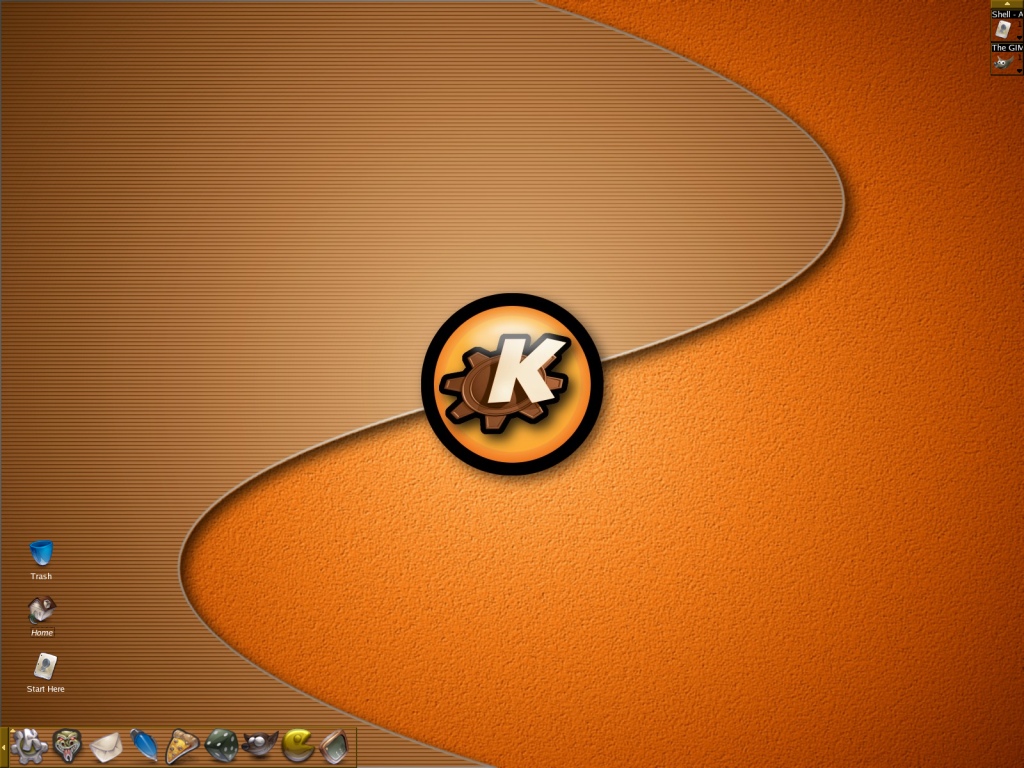Switch to the Shell window in the taskbar

(x=1006, y=24)
